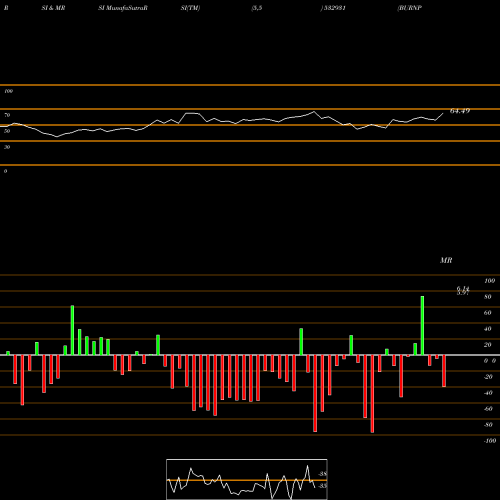Click the MR axis label 80
This screenshot has height=500, width=500.
[x=488, y=297]
